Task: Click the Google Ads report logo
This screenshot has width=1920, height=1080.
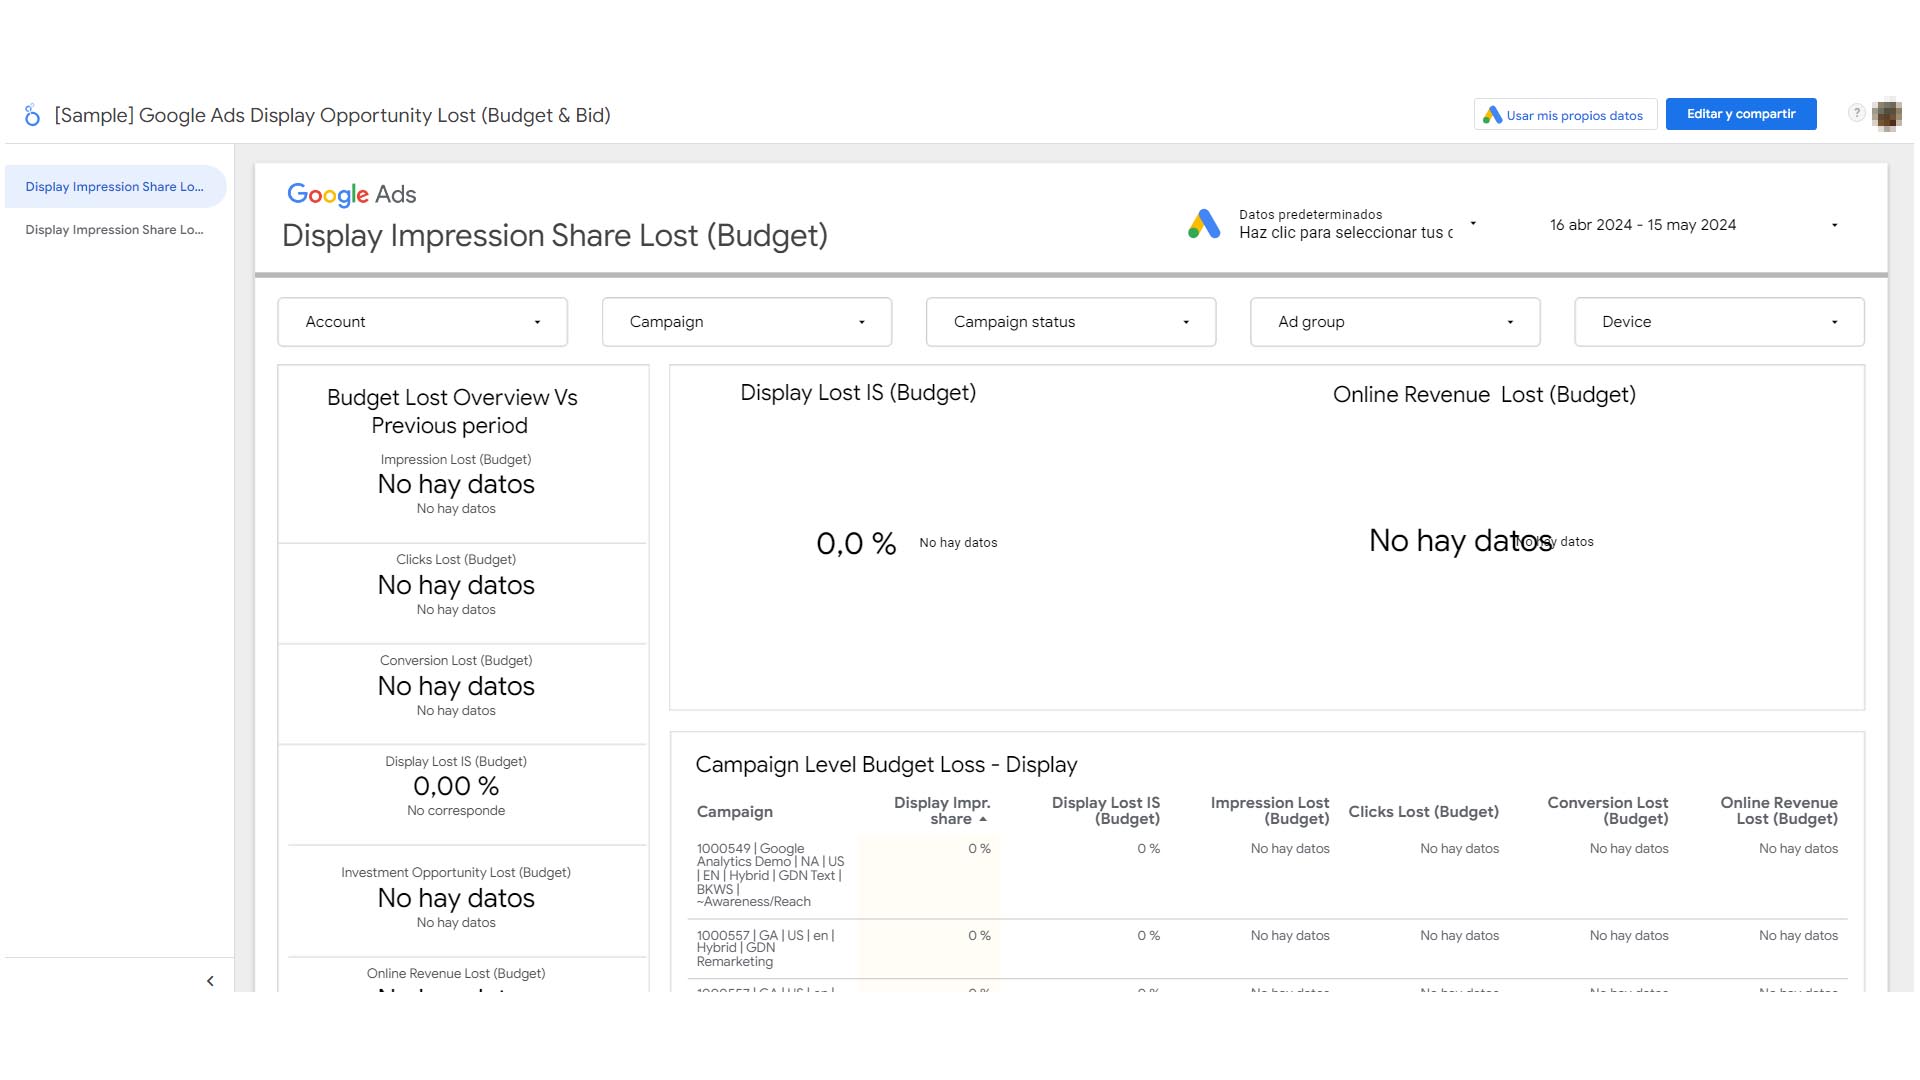Action: click(351, 194)
